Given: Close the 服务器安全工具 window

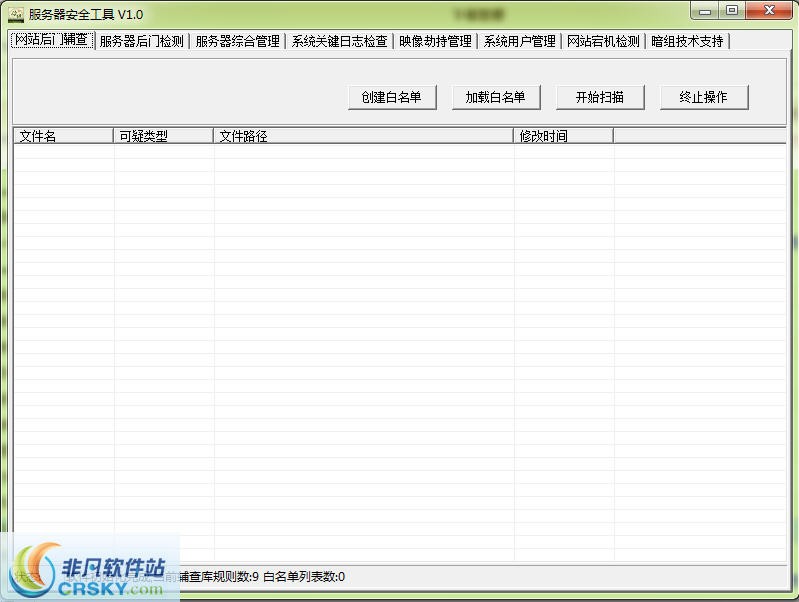Looking at the screenshot, I should tap(768, 11).
